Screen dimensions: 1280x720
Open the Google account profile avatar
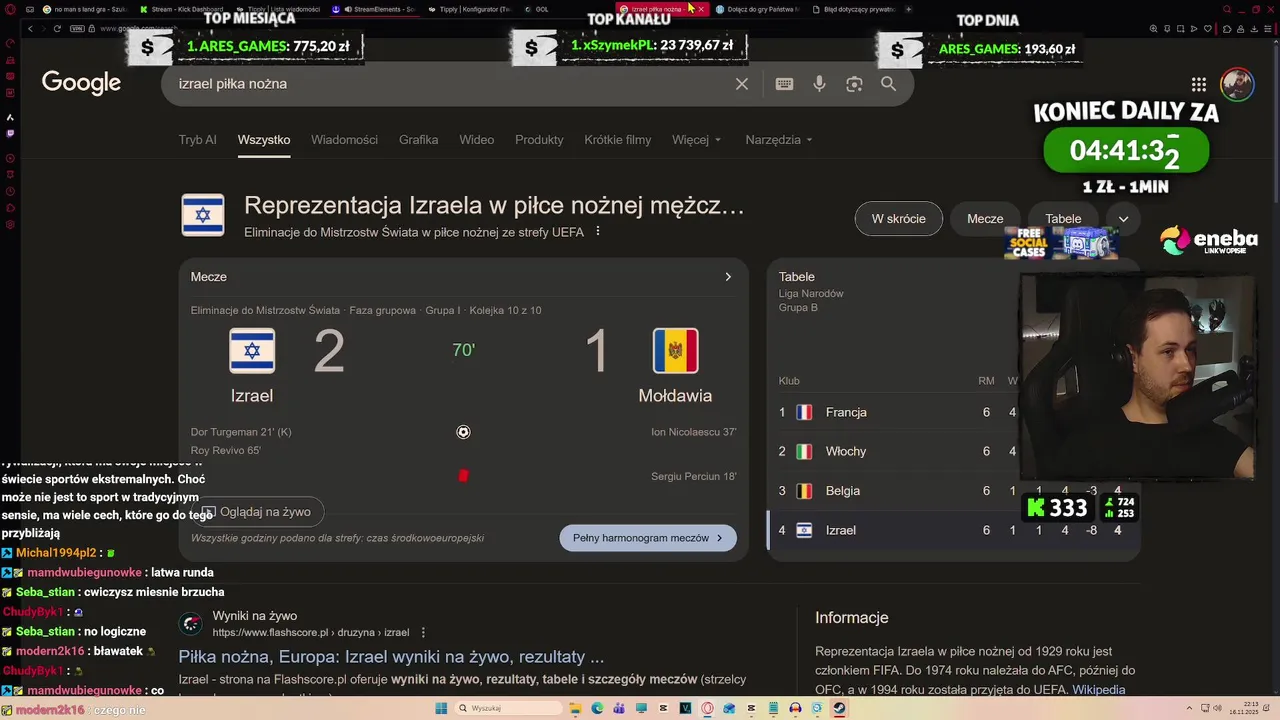pos(1237,84)
